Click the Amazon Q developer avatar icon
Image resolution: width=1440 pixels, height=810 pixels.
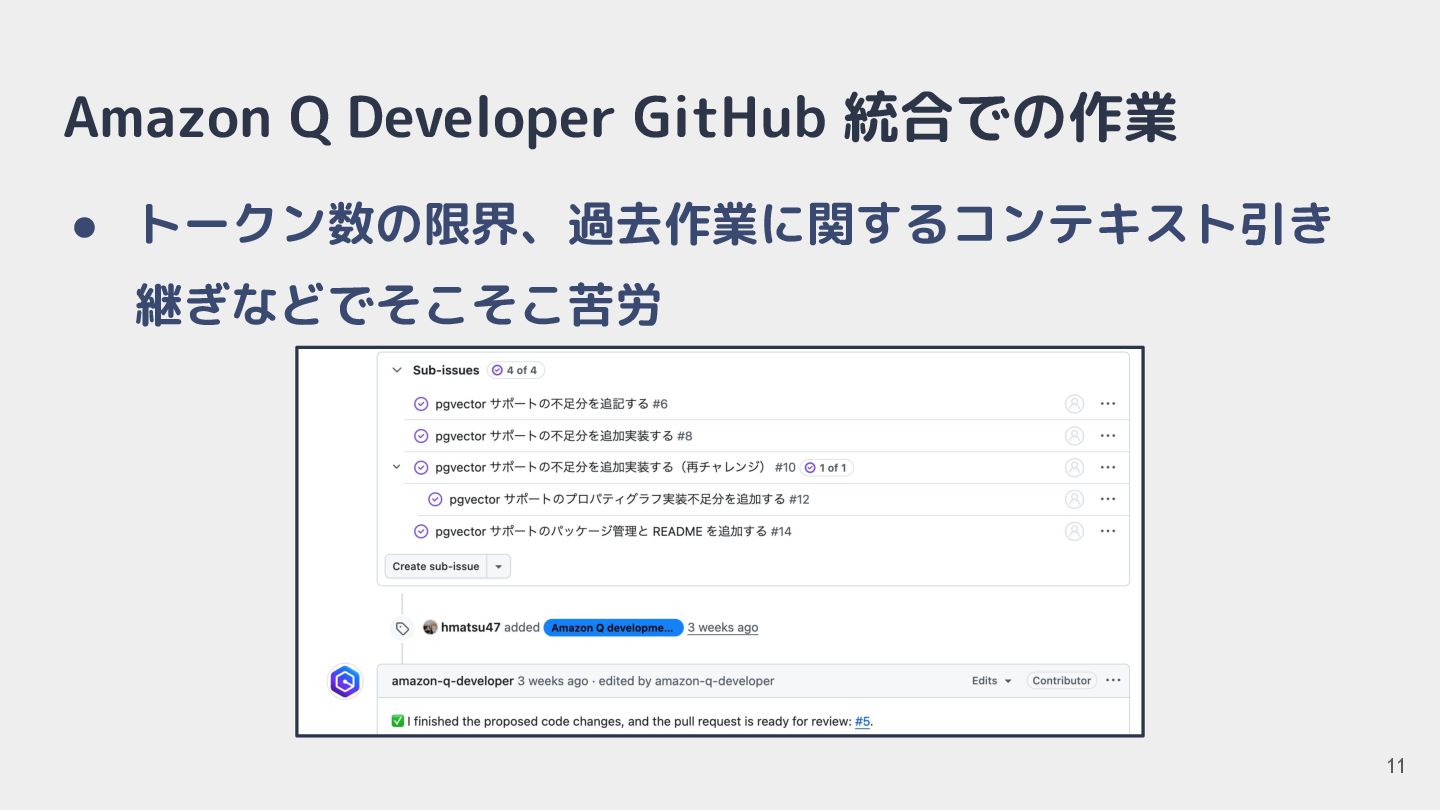[x=345, y=682]
